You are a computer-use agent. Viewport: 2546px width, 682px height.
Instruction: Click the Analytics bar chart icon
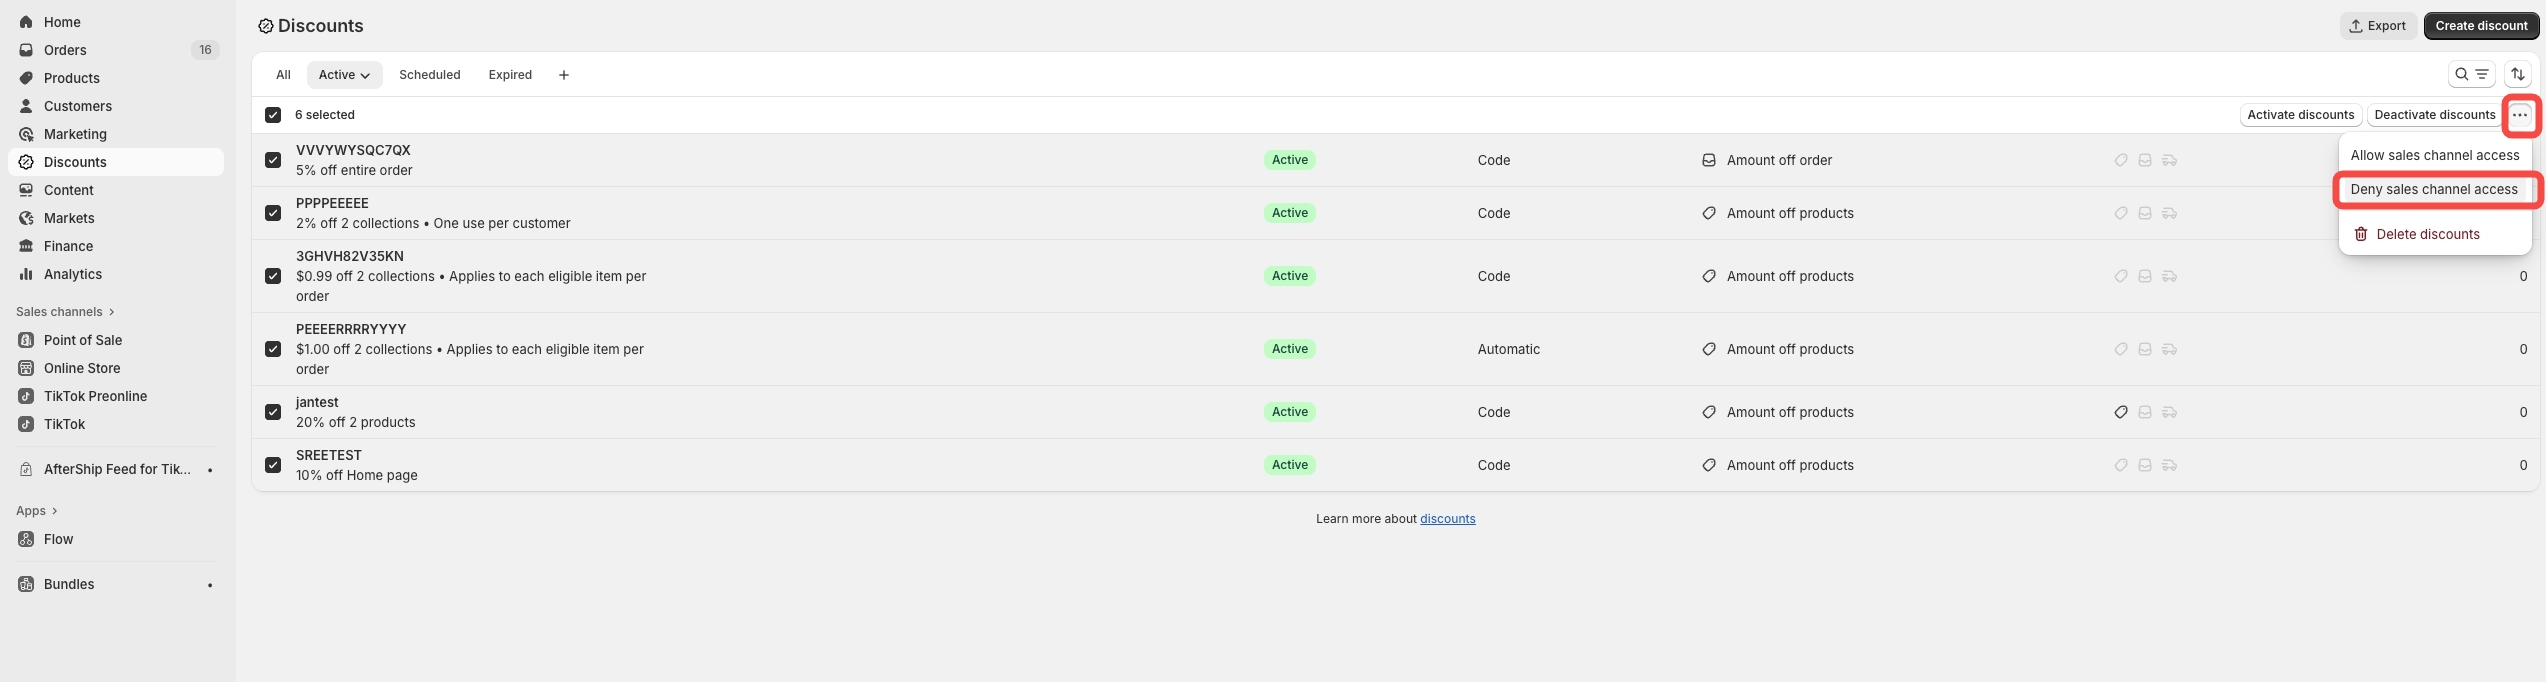pos(26,274)
